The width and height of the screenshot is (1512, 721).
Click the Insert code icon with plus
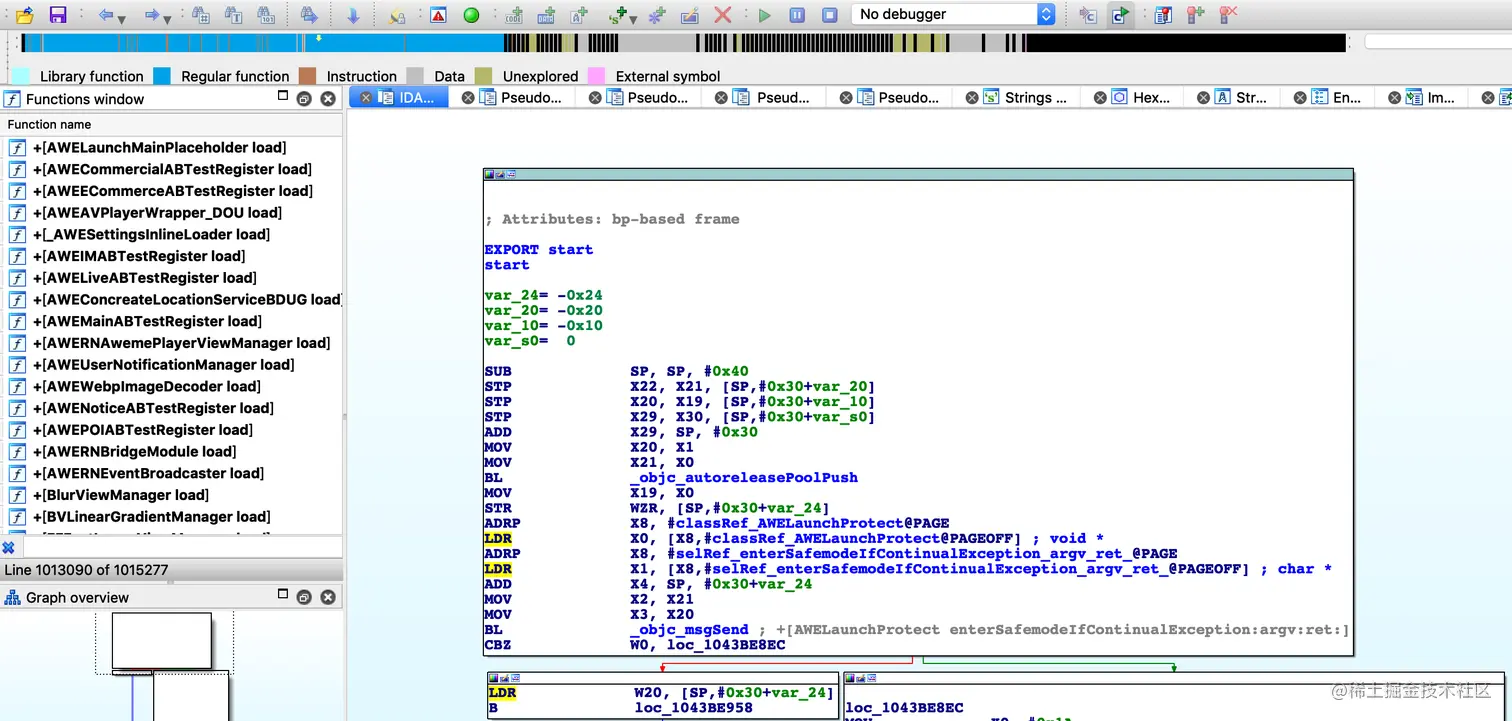click(x=515, y=15)
